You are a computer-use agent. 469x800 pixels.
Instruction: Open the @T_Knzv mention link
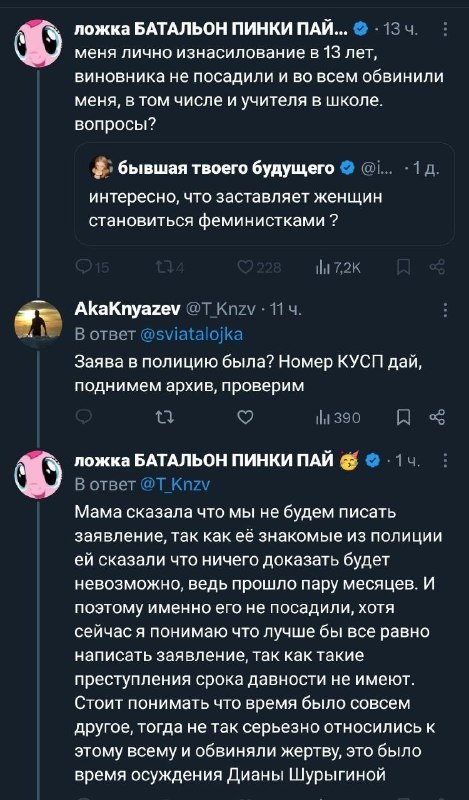point(175,484)
